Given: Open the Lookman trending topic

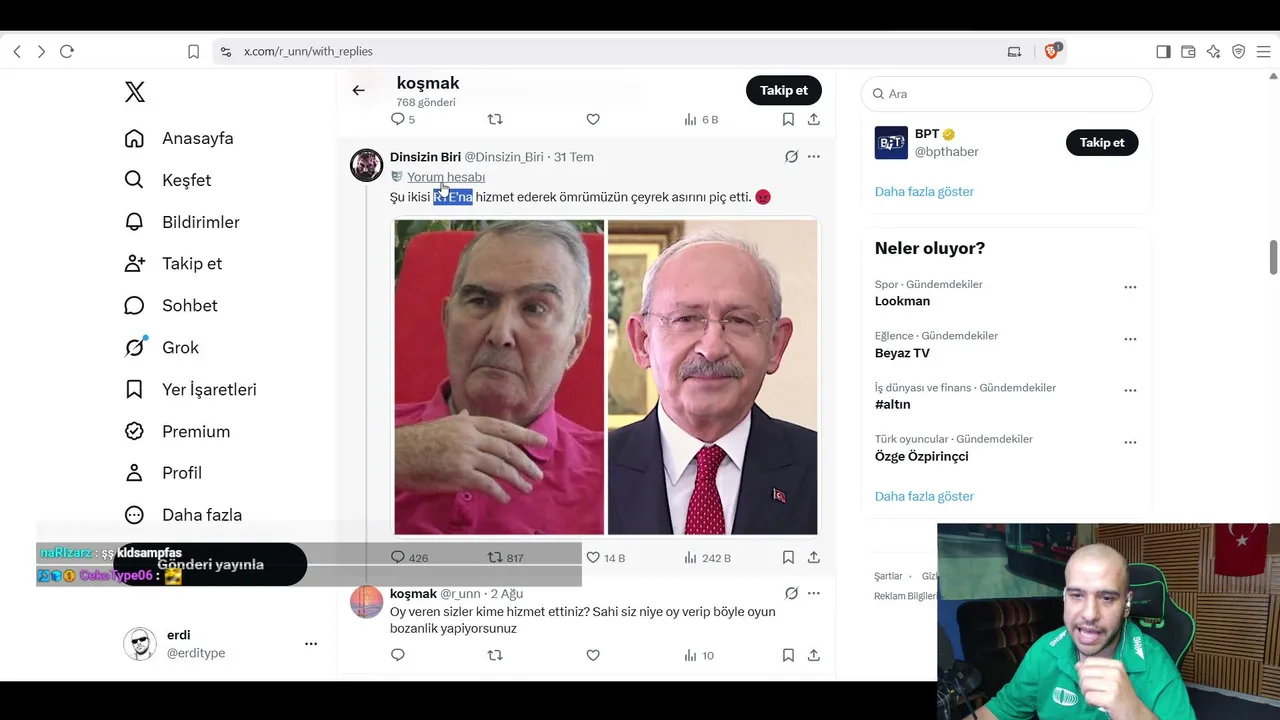Looking at the screenshot, I should [902, 301].
